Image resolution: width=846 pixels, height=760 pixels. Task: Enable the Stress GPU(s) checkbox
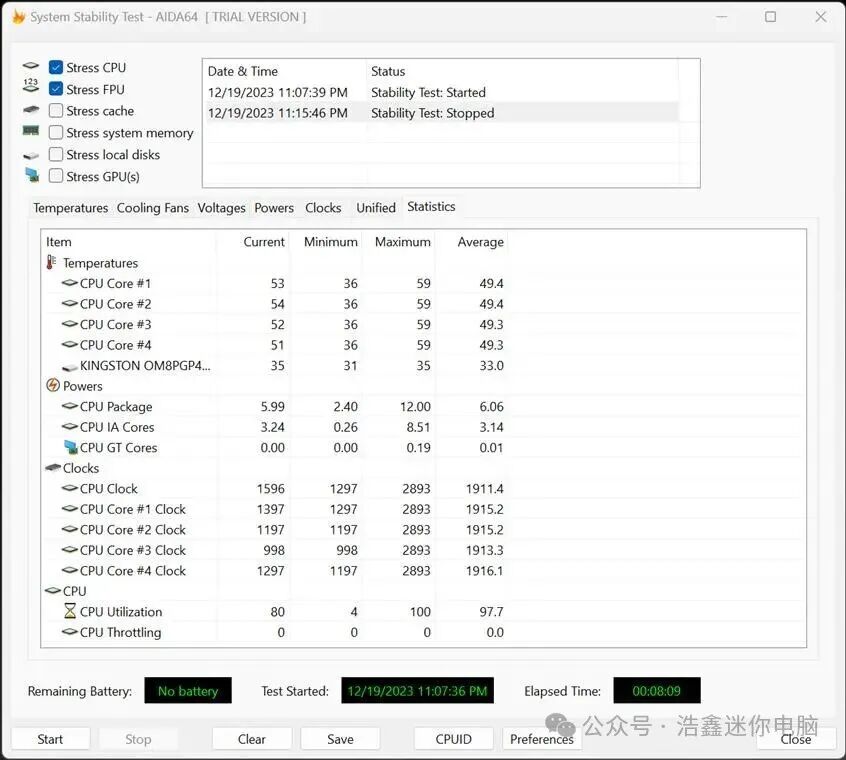point(56,176)
